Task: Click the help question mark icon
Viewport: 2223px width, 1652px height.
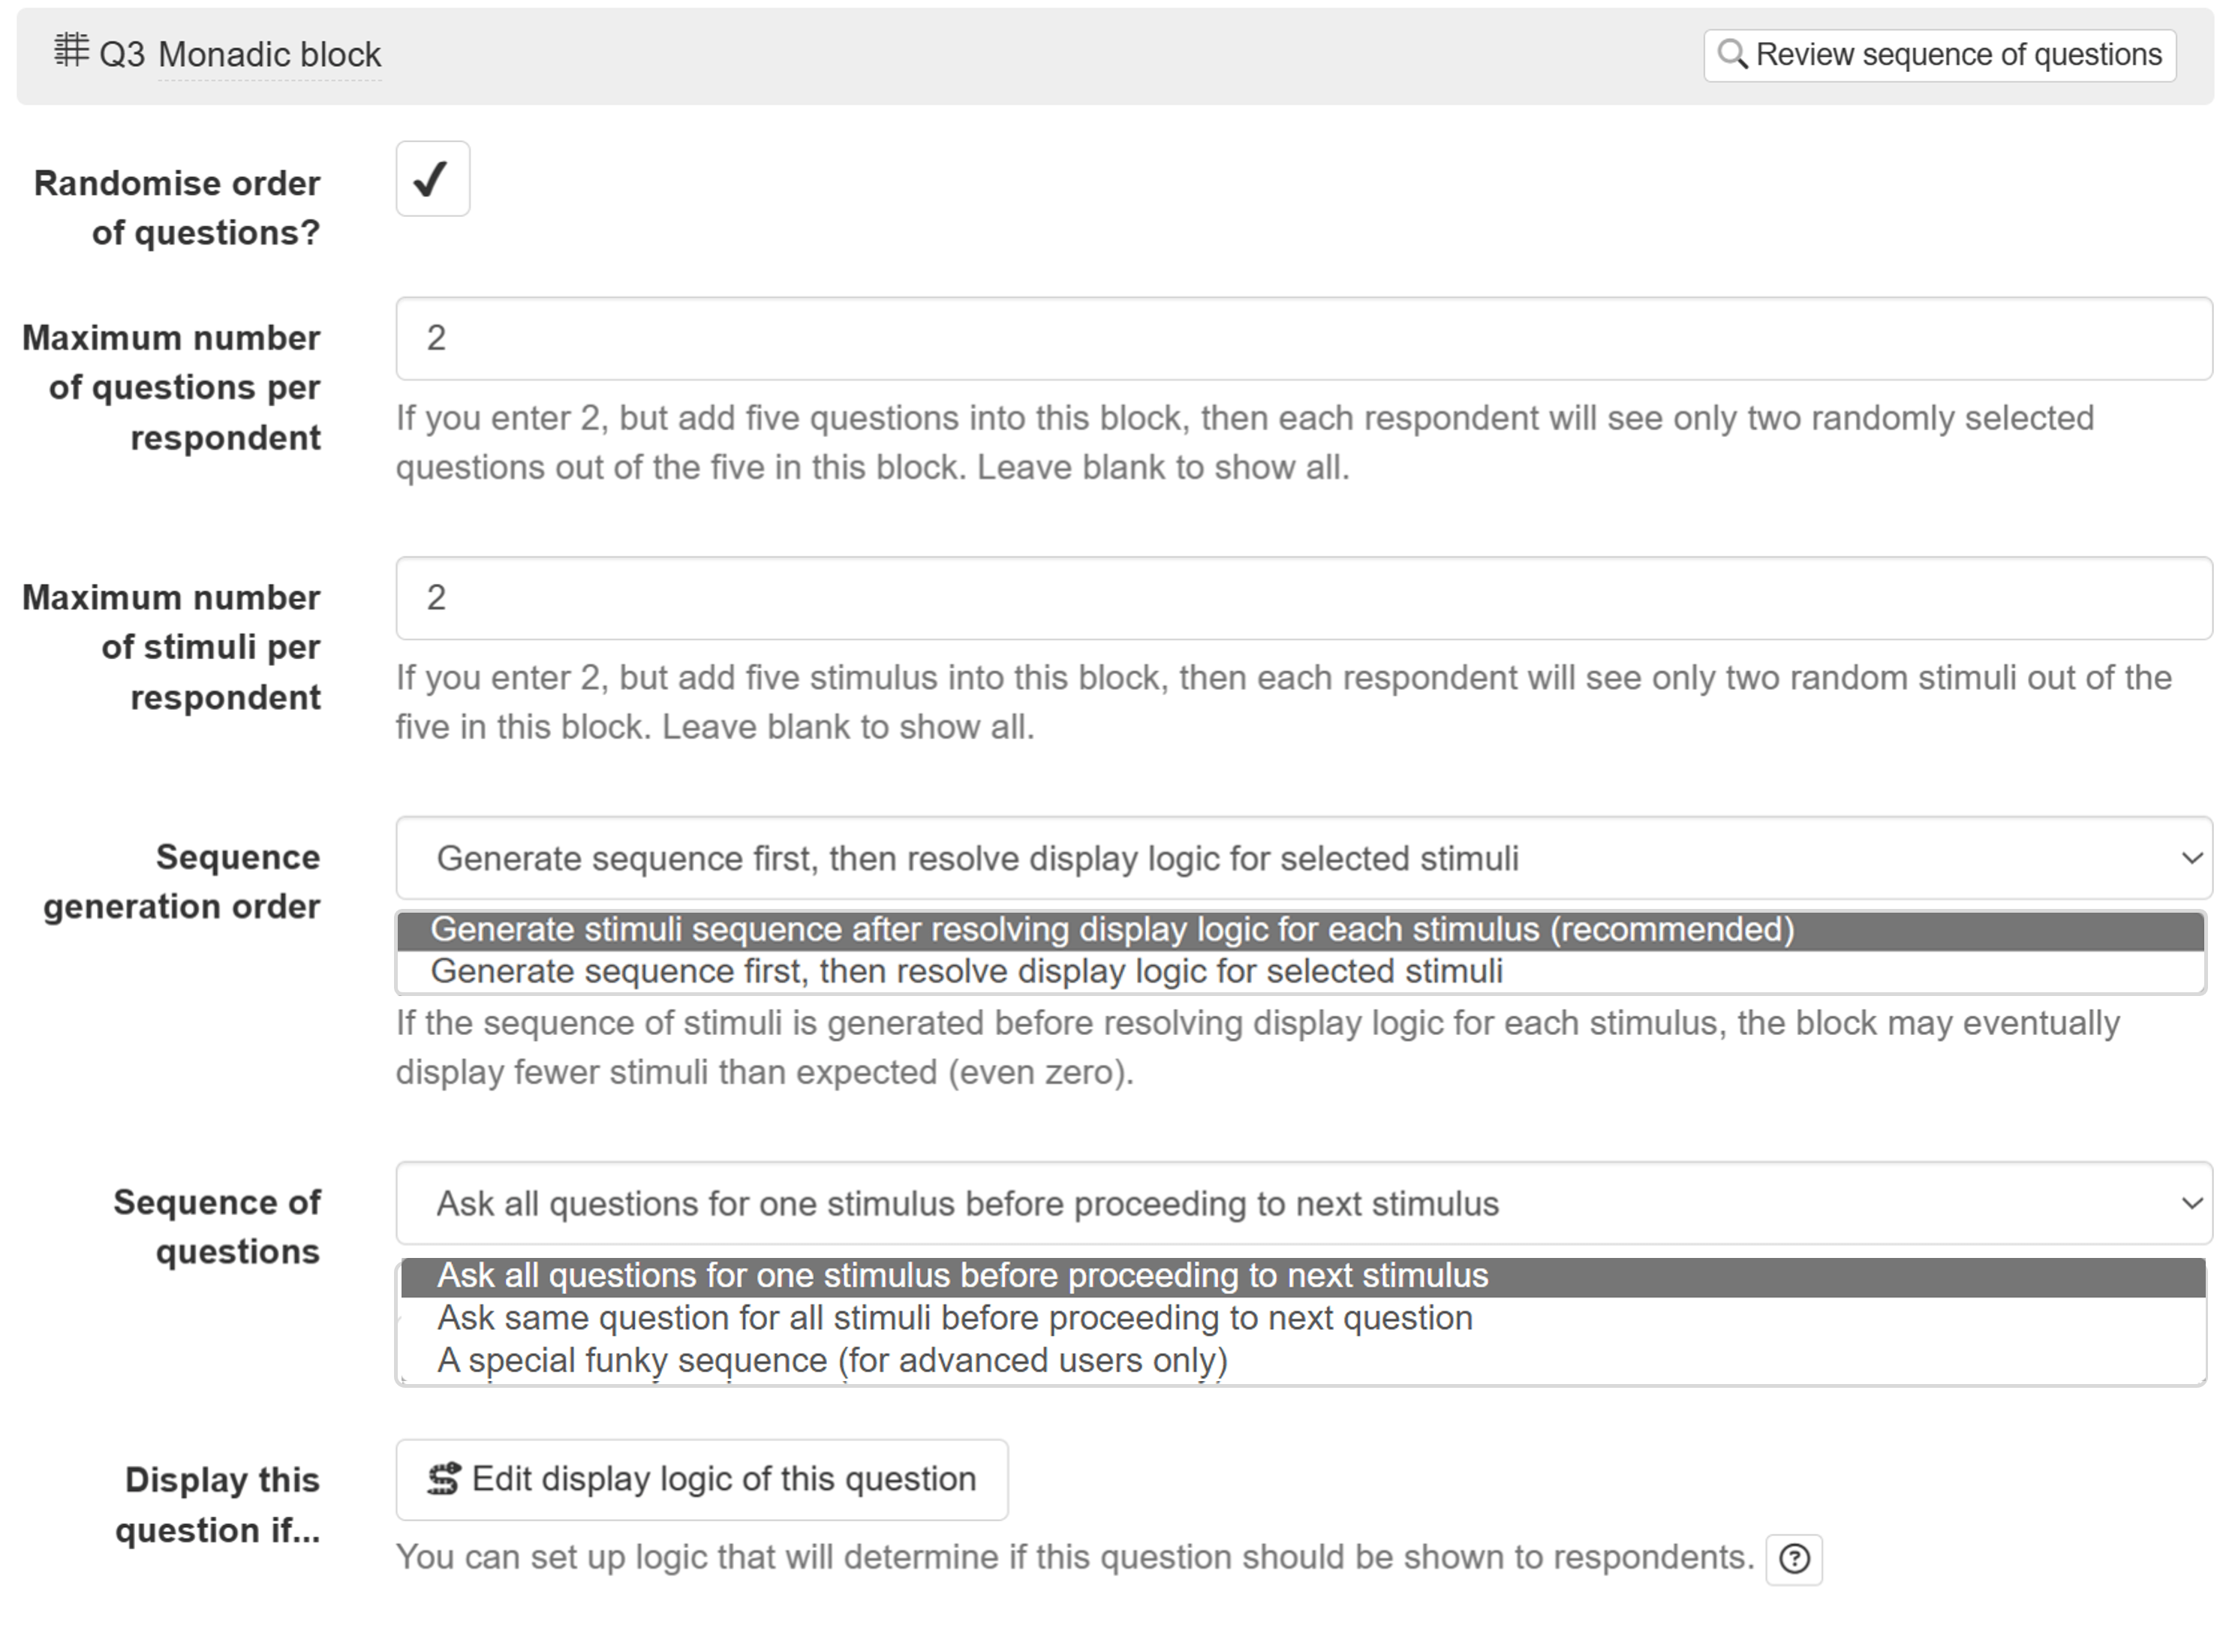Action: tap(1794, 1559)
